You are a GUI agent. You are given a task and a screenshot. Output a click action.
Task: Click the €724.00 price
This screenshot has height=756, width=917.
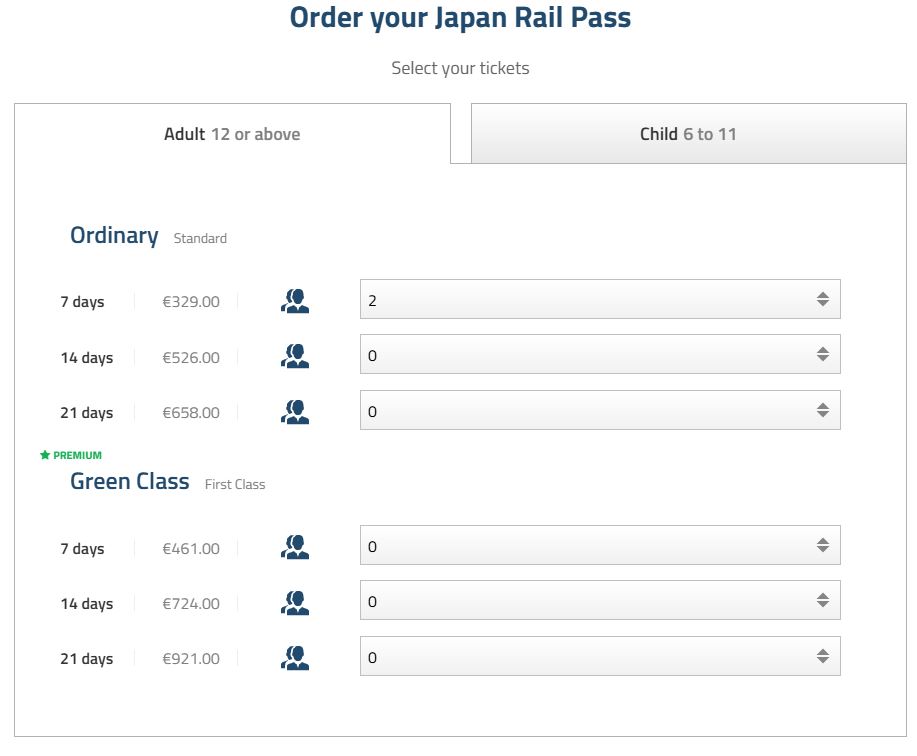(191, 603)
